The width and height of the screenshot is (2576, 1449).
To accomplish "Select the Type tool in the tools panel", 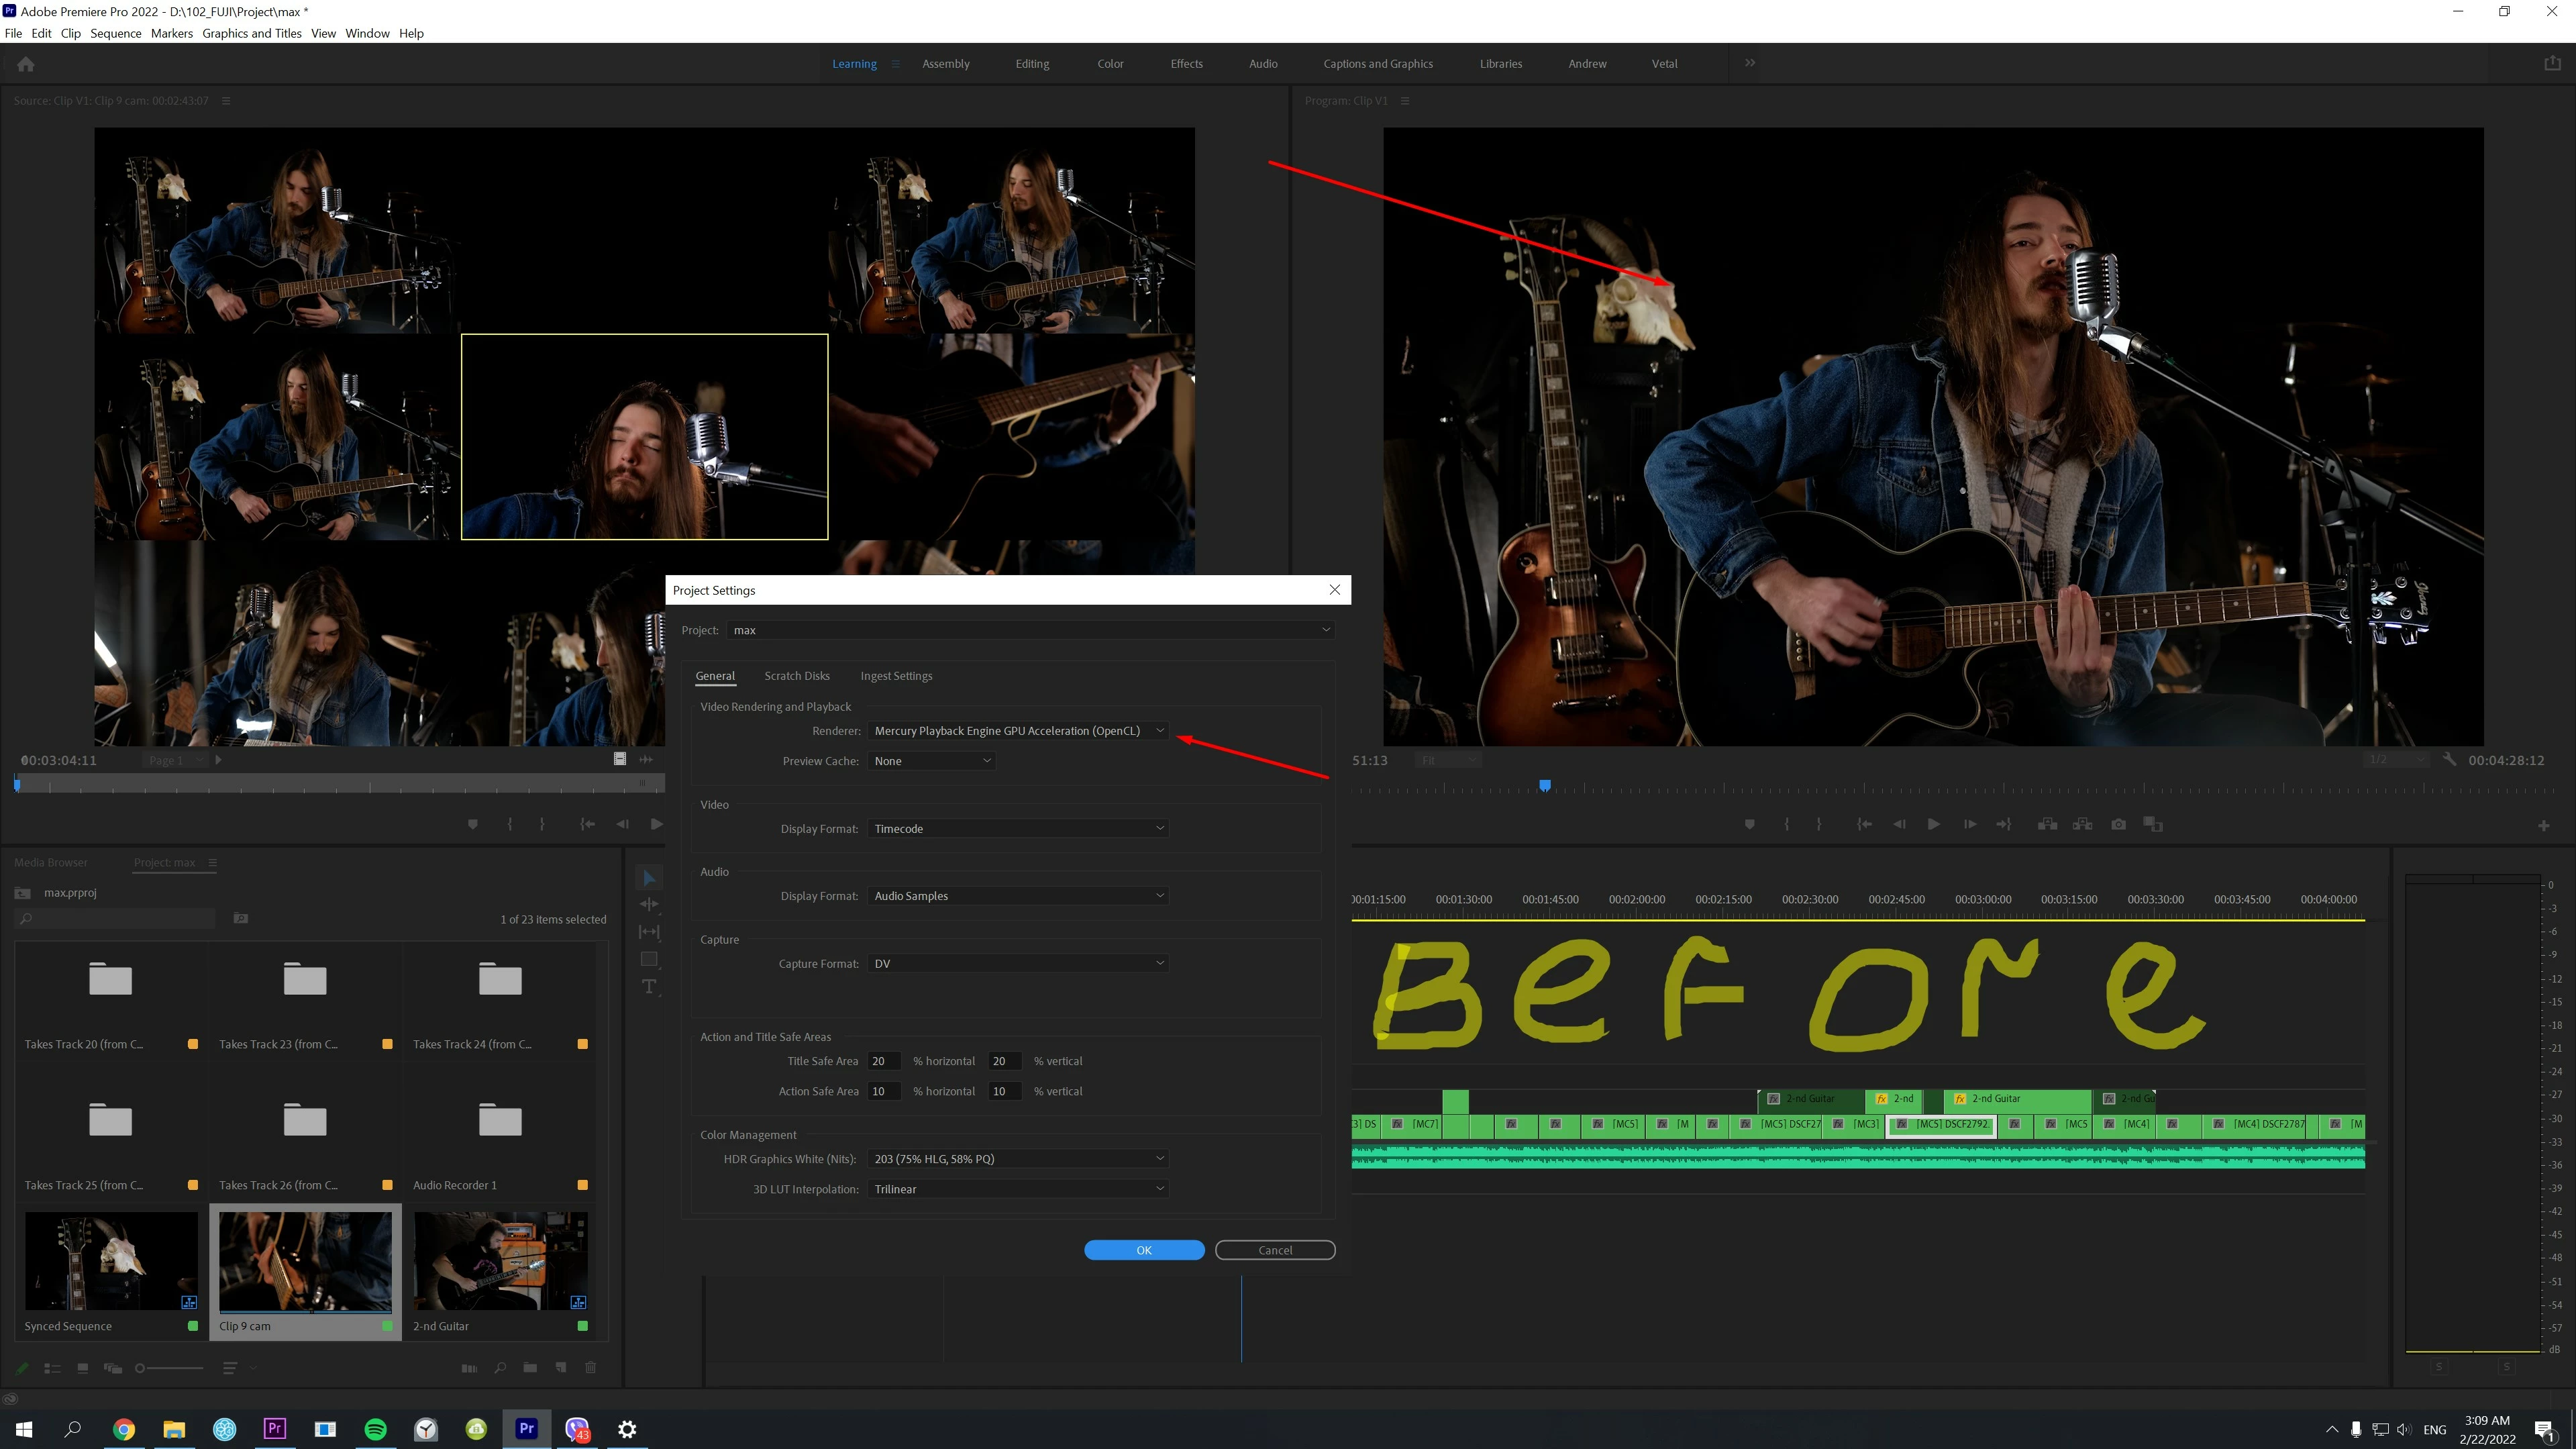I will 649,987.
